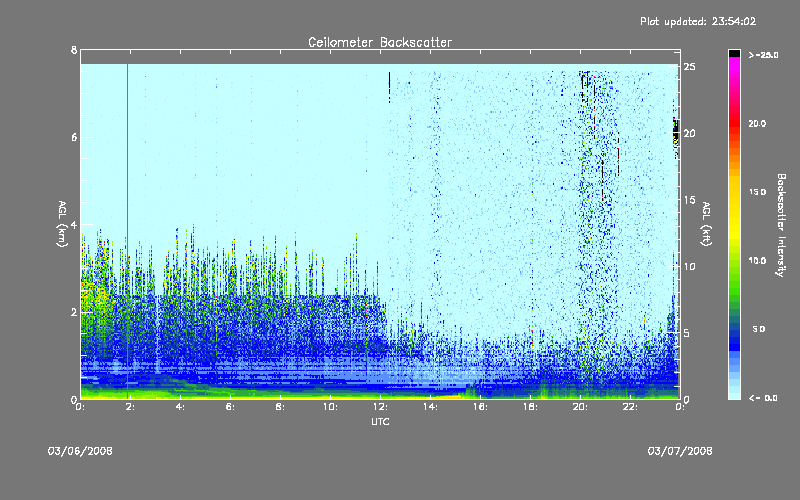The width and height of the screenshot is (800, 500).
Task: Click the "20.0" colorbar label
Action: click(x=757, y=123)
